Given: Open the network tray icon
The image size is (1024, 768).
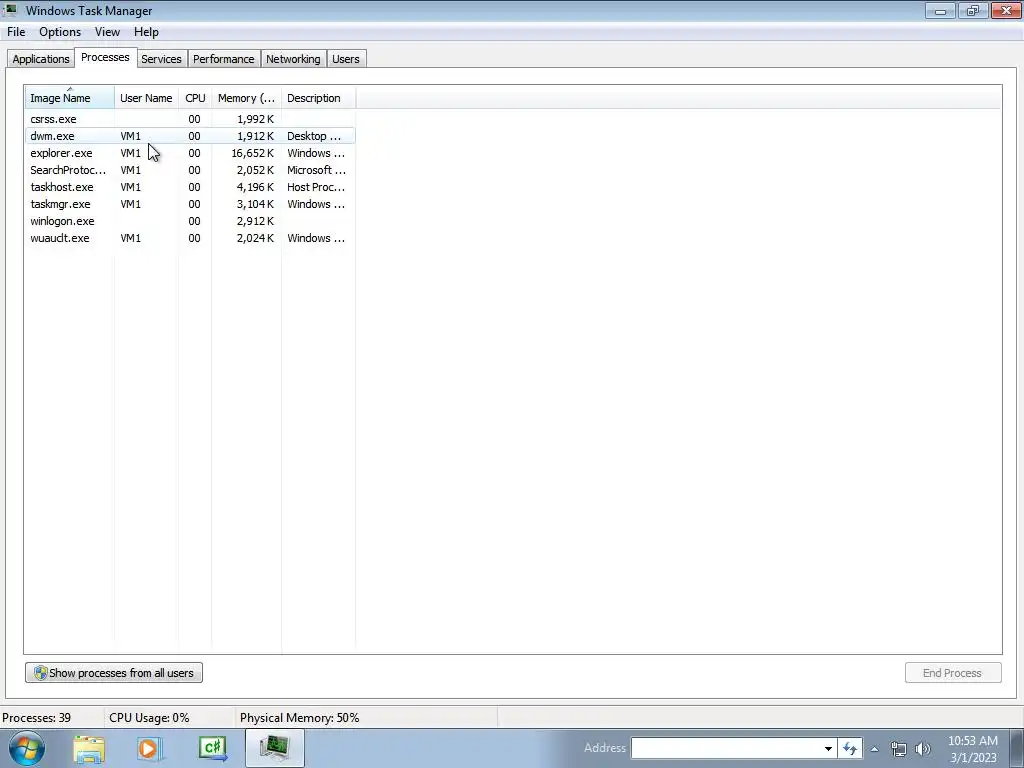Looking at the screenshot, I should coord(899,749).
